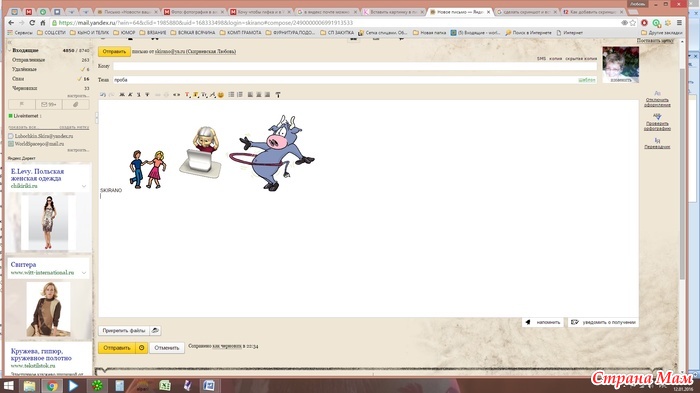
Task: Click the blockquote angle-brackets icon
Action: click(177, 95)
